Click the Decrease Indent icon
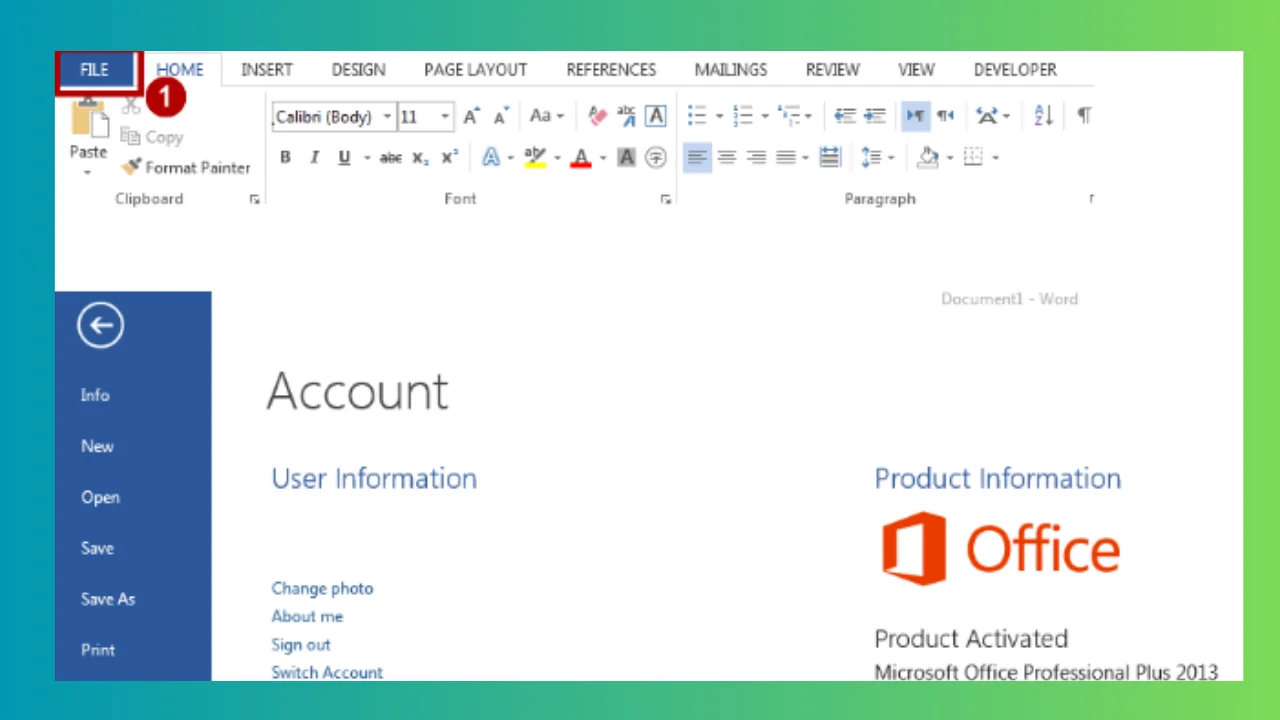The image size is (1280, 720). coord(845,116)
